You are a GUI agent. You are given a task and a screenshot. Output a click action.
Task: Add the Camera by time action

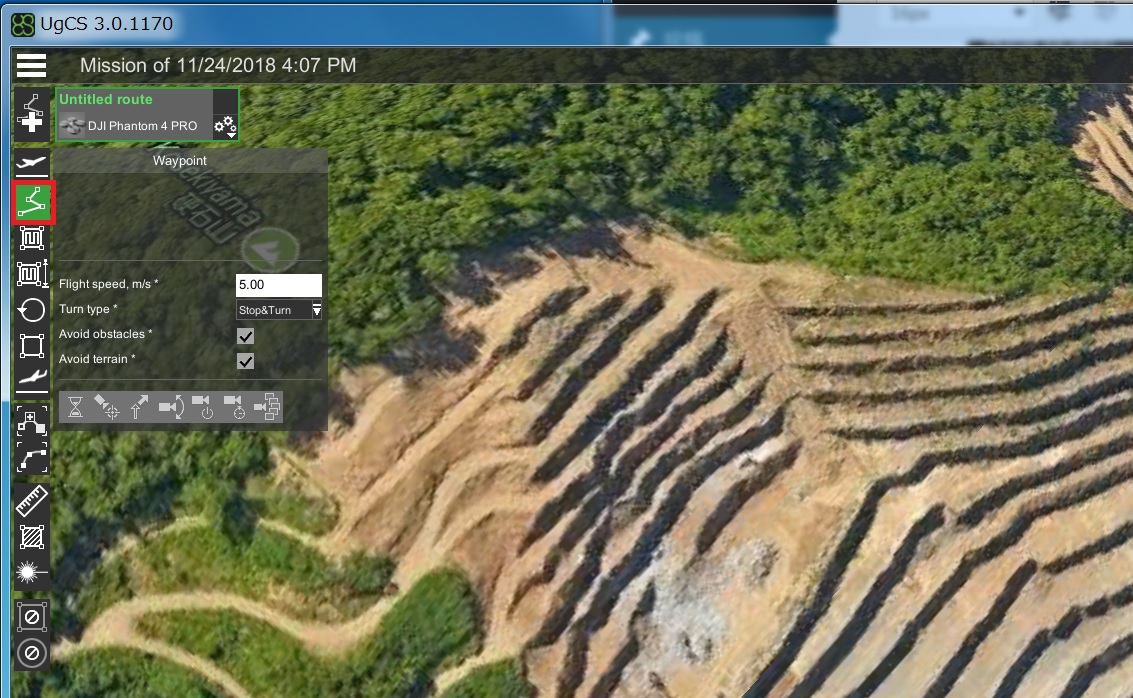[237, 407]
